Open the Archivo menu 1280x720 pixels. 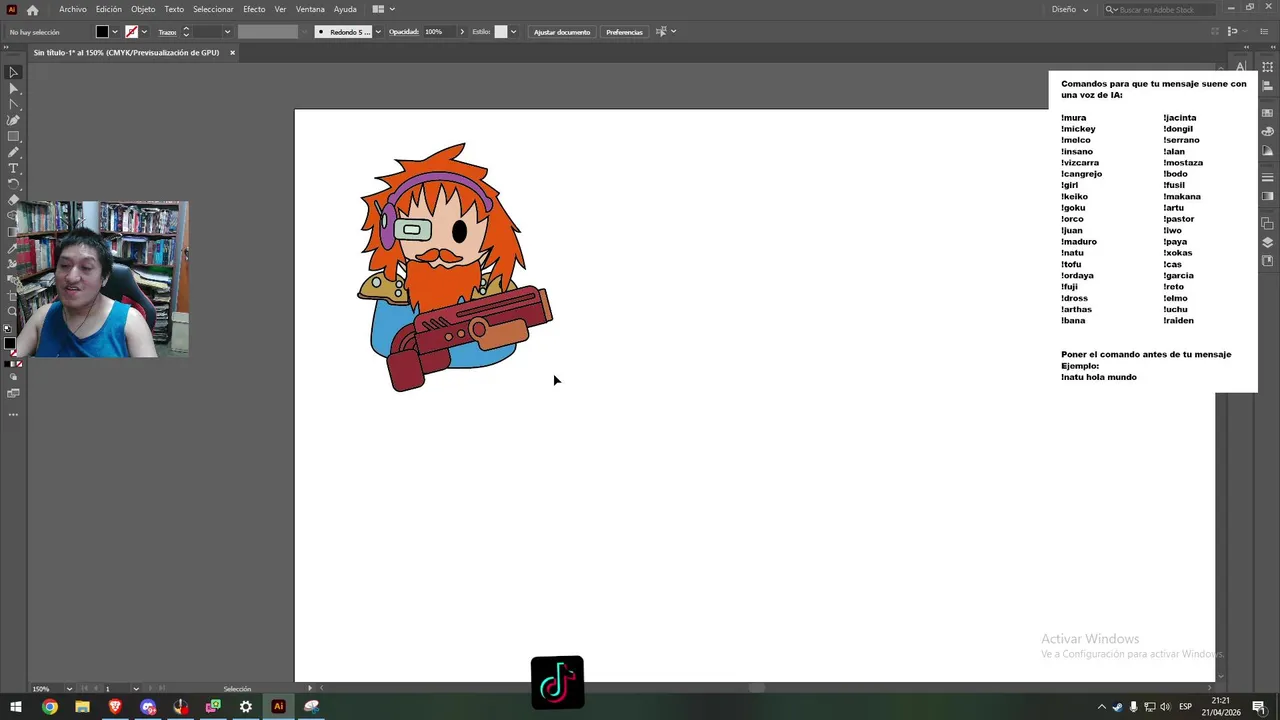click(72, 9)
